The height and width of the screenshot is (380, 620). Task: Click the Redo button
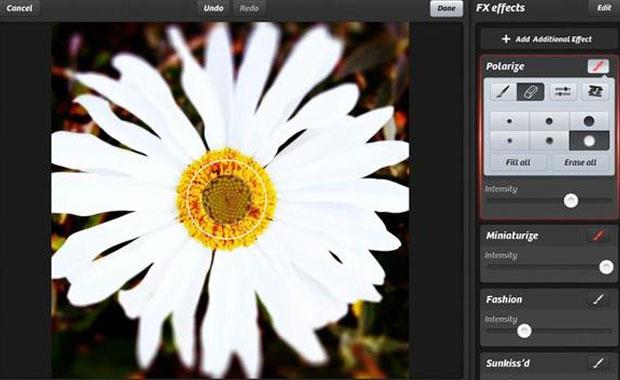tap(249, 8)
